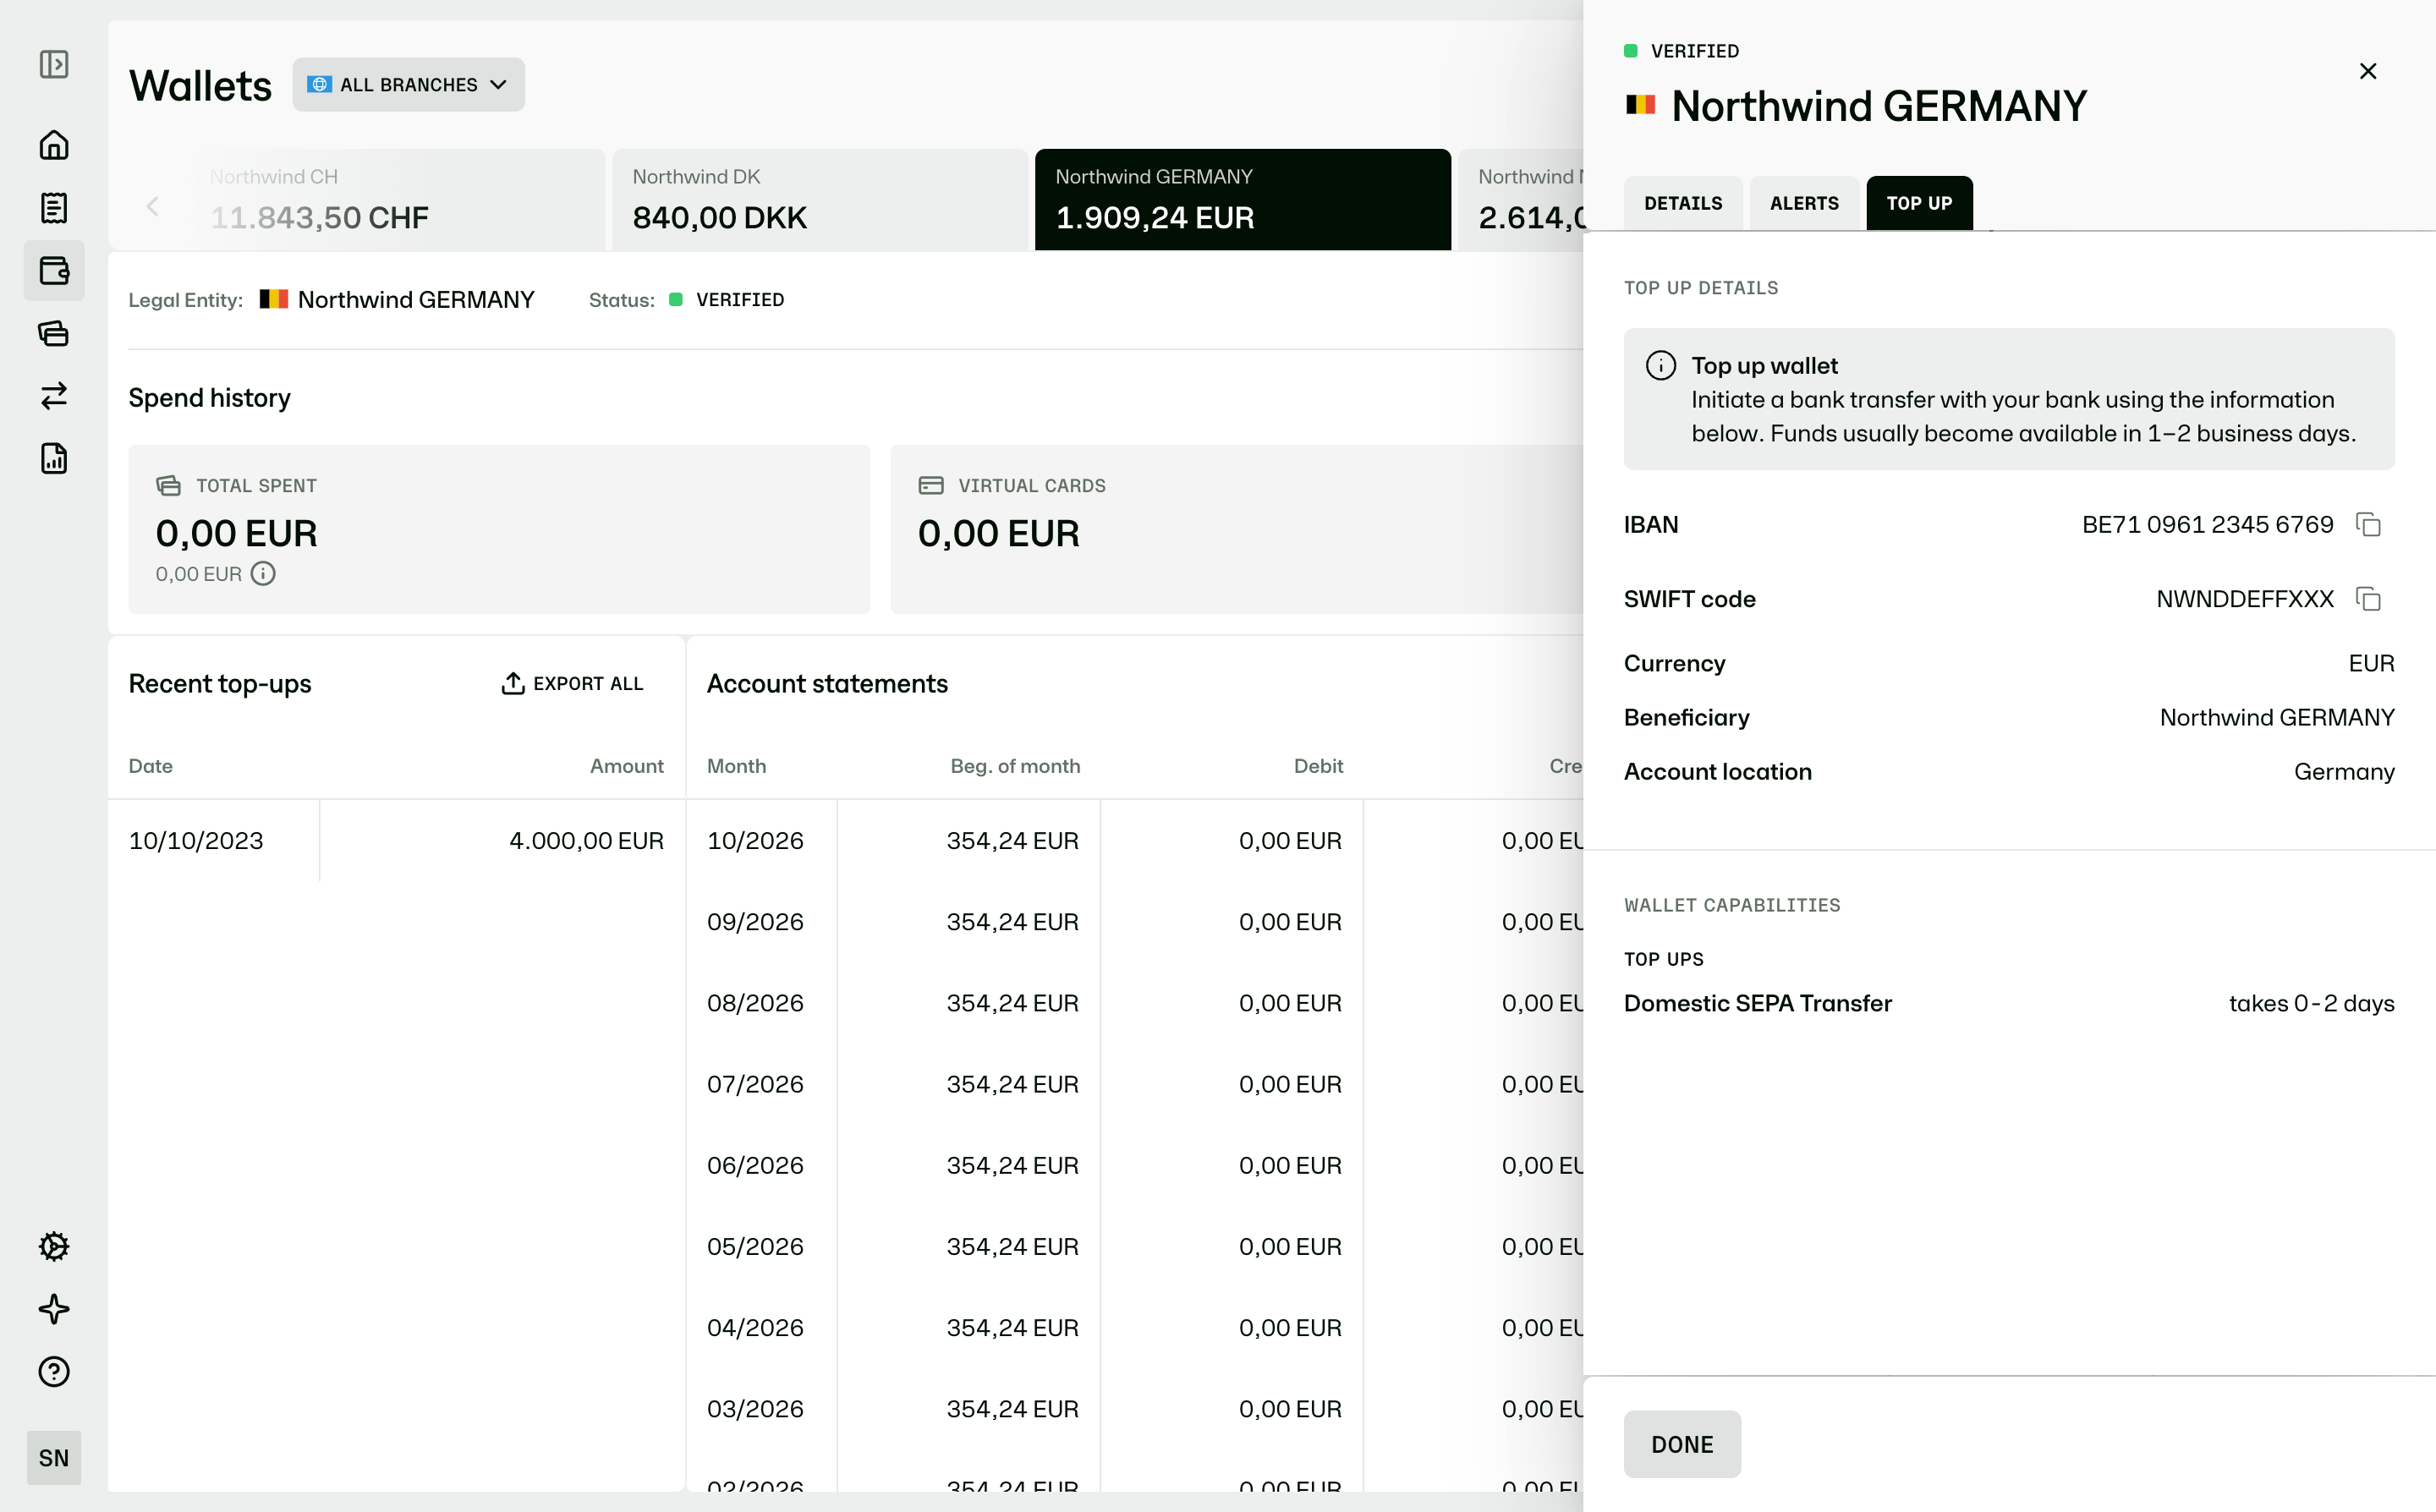This screenshot has width=2436, height=1512.
Task: Click the Debit column header
Action: (1318, 766)
